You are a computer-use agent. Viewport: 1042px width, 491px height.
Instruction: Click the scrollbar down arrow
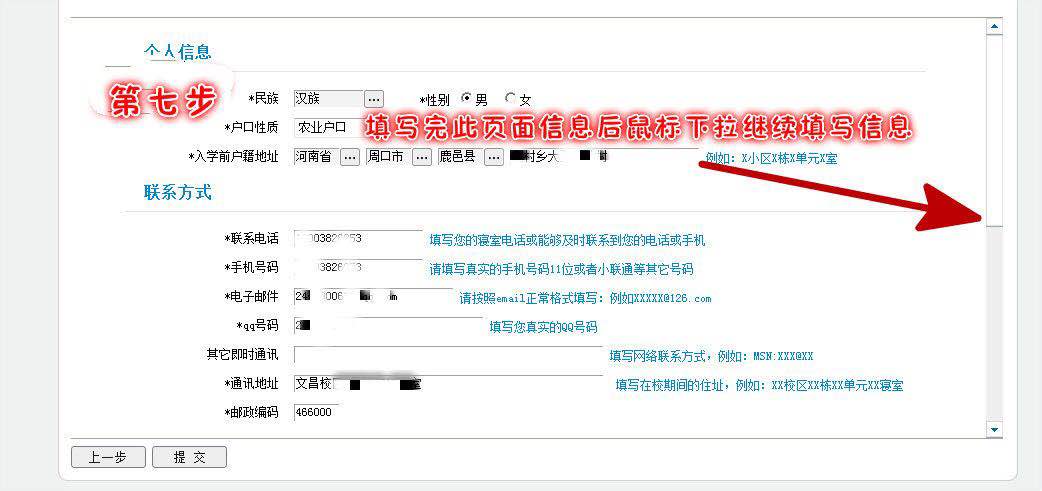[x=994, y=429]
